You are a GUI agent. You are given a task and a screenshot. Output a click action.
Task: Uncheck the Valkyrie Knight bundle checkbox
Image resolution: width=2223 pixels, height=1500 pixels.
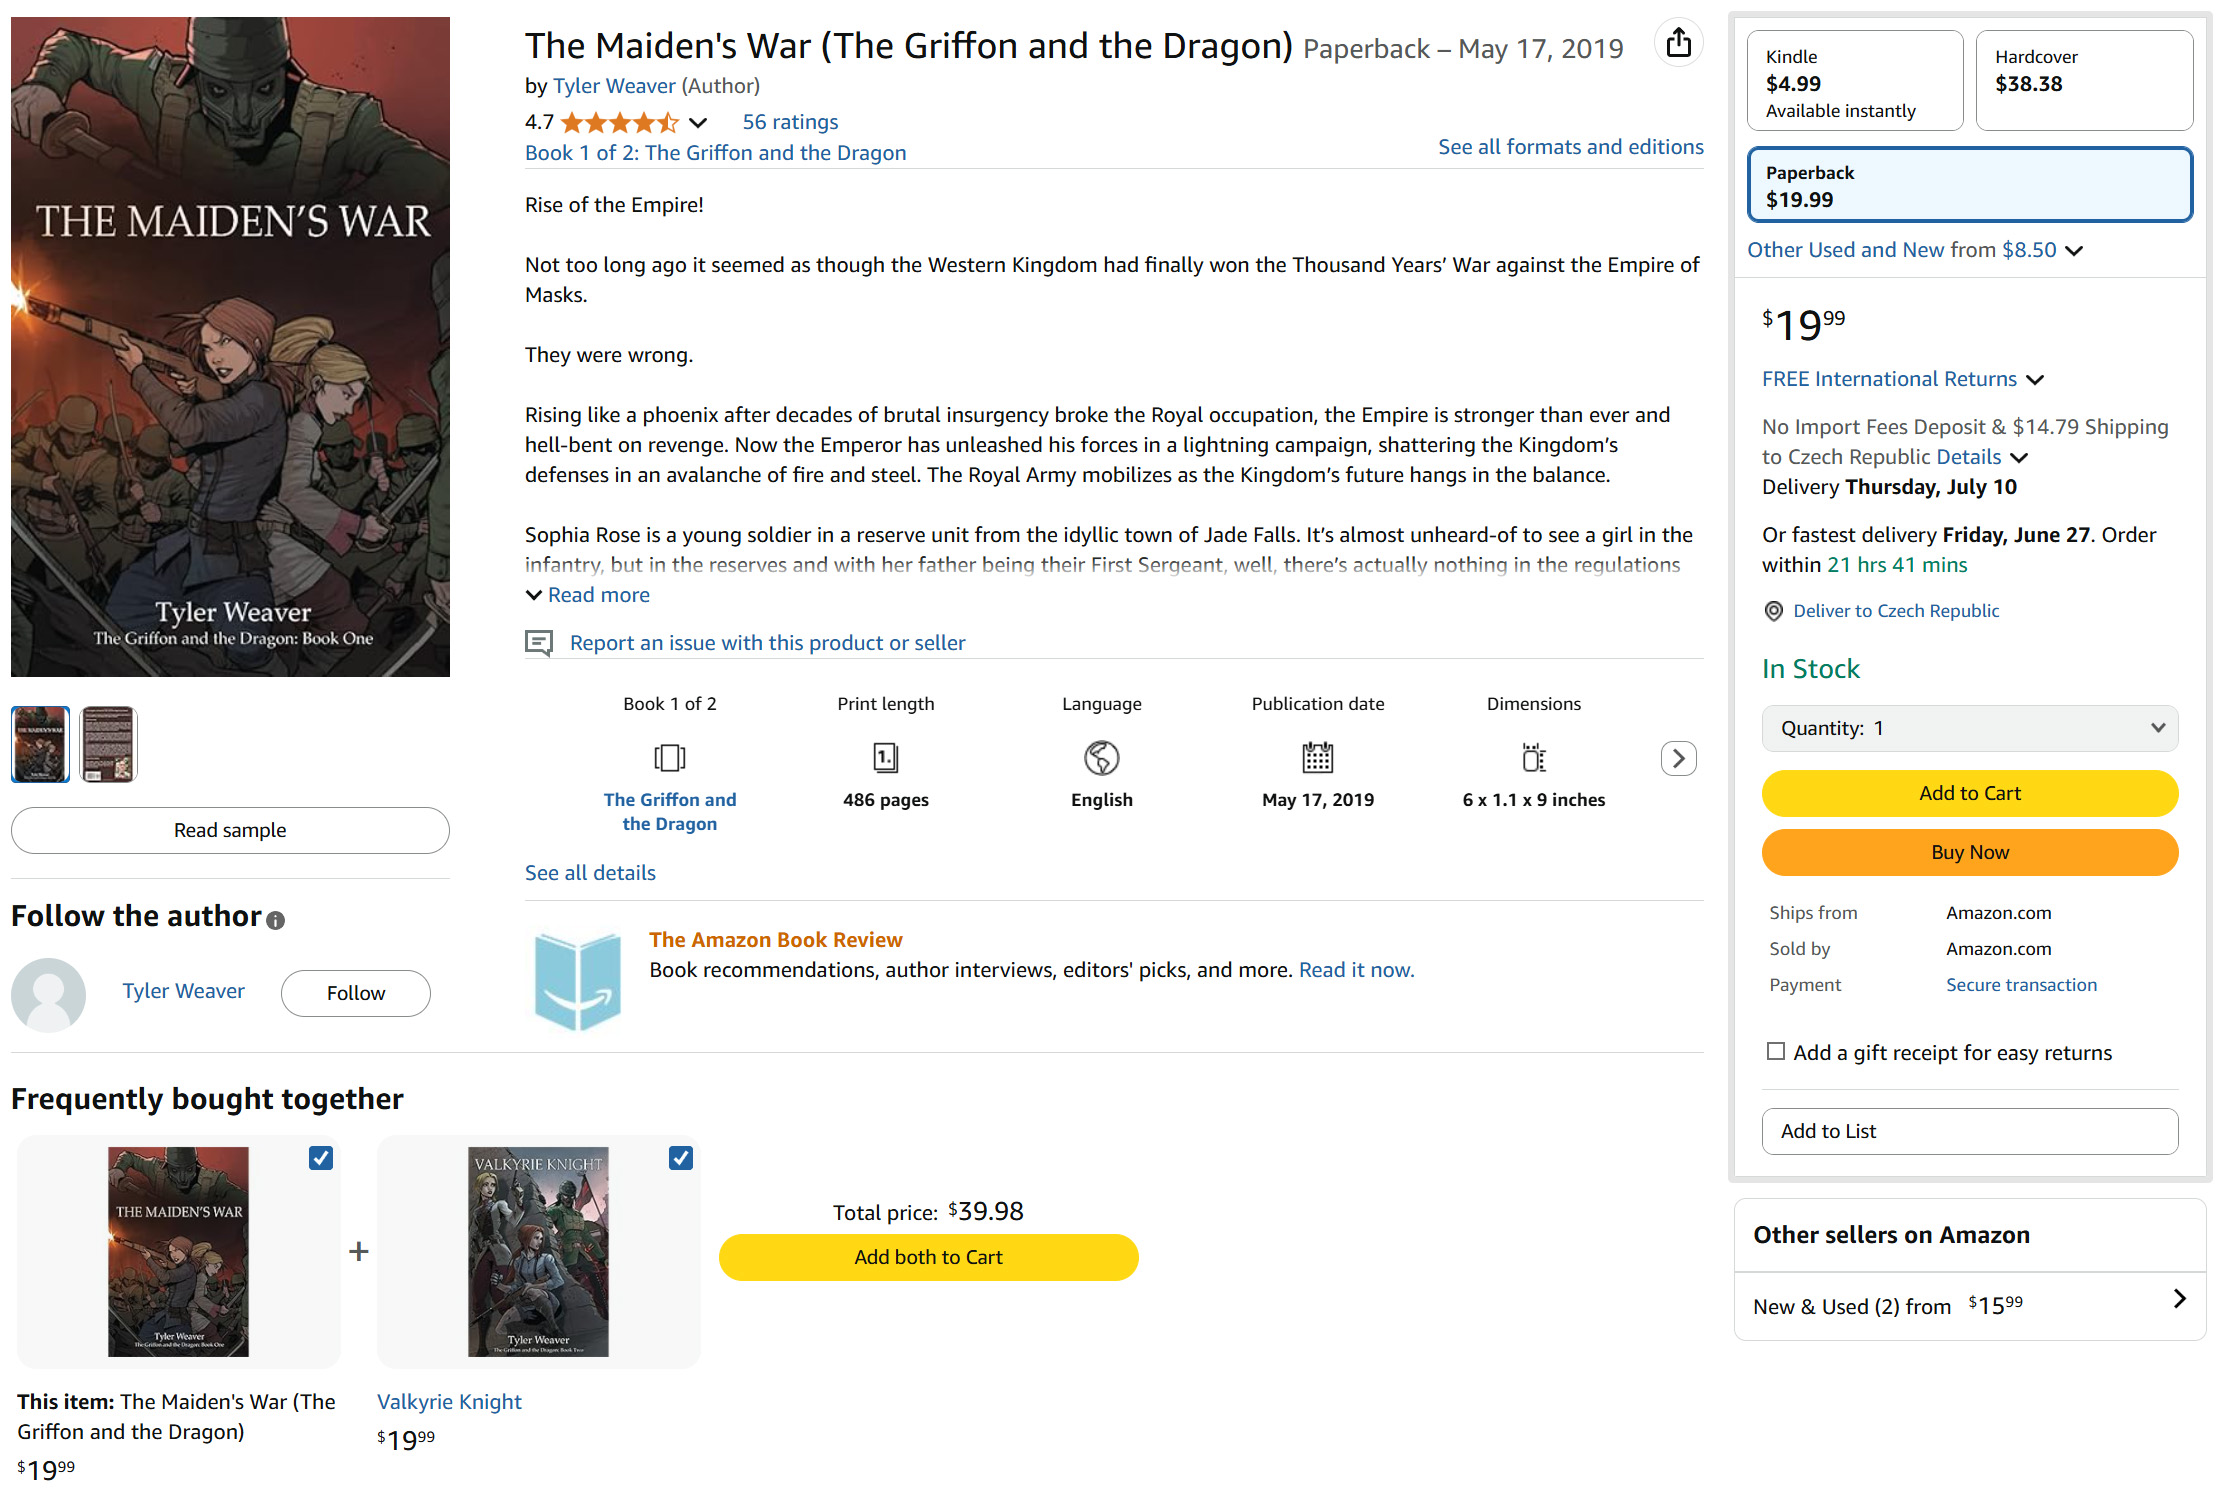coord(681,1158)
